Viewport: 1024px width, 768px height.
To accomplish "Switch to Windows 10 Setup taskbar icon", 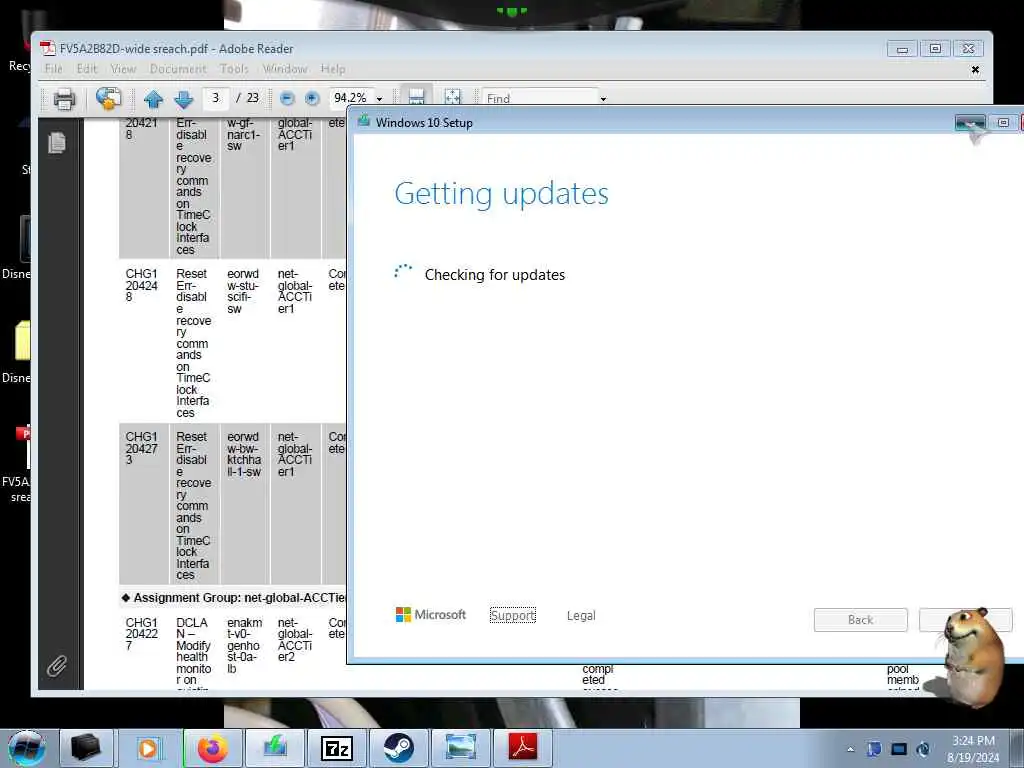I will click(x=275, y=748).
